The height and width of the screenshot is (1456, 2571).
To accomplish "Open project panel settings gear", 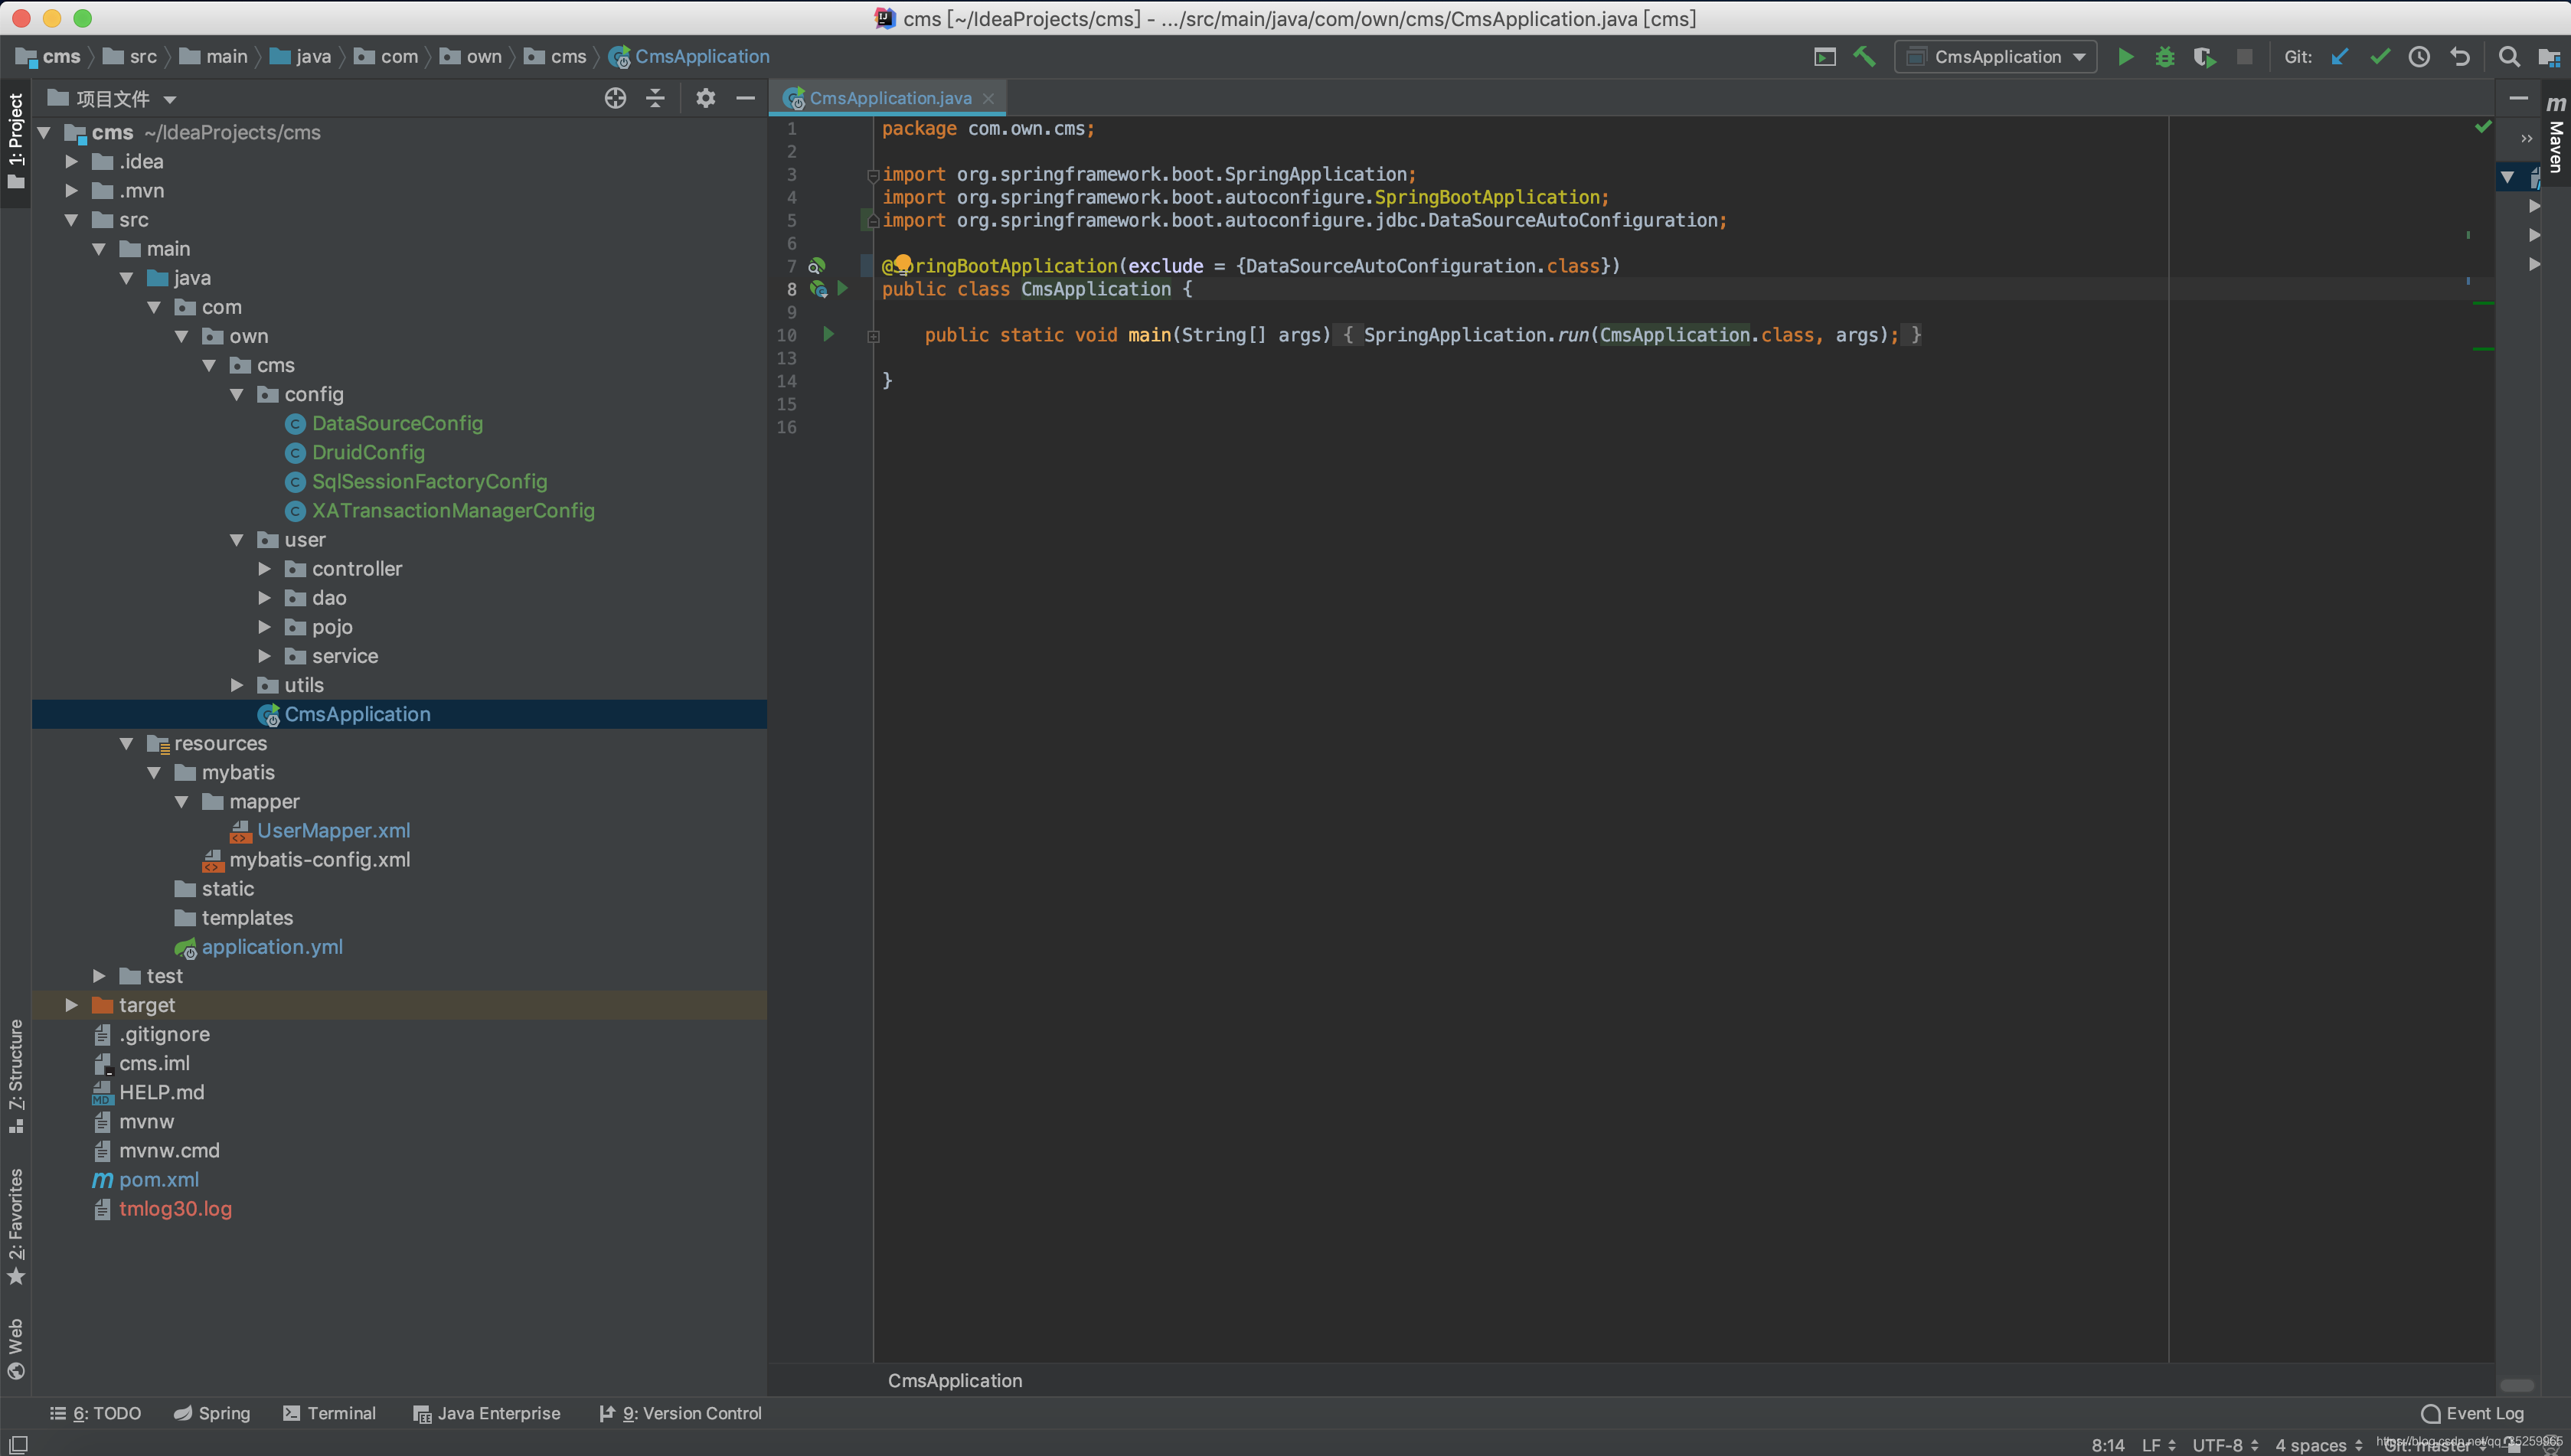I will tap(705, 98).
